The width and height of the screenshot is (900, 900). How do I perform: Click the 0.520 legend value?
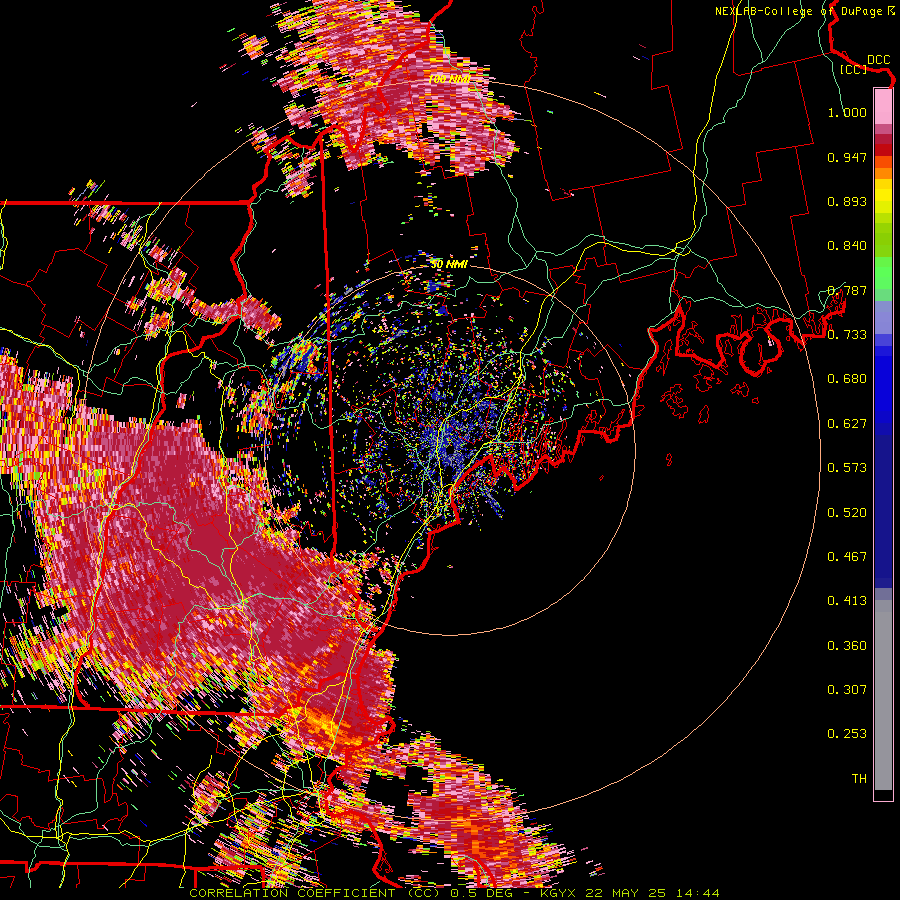coord(847,513)
